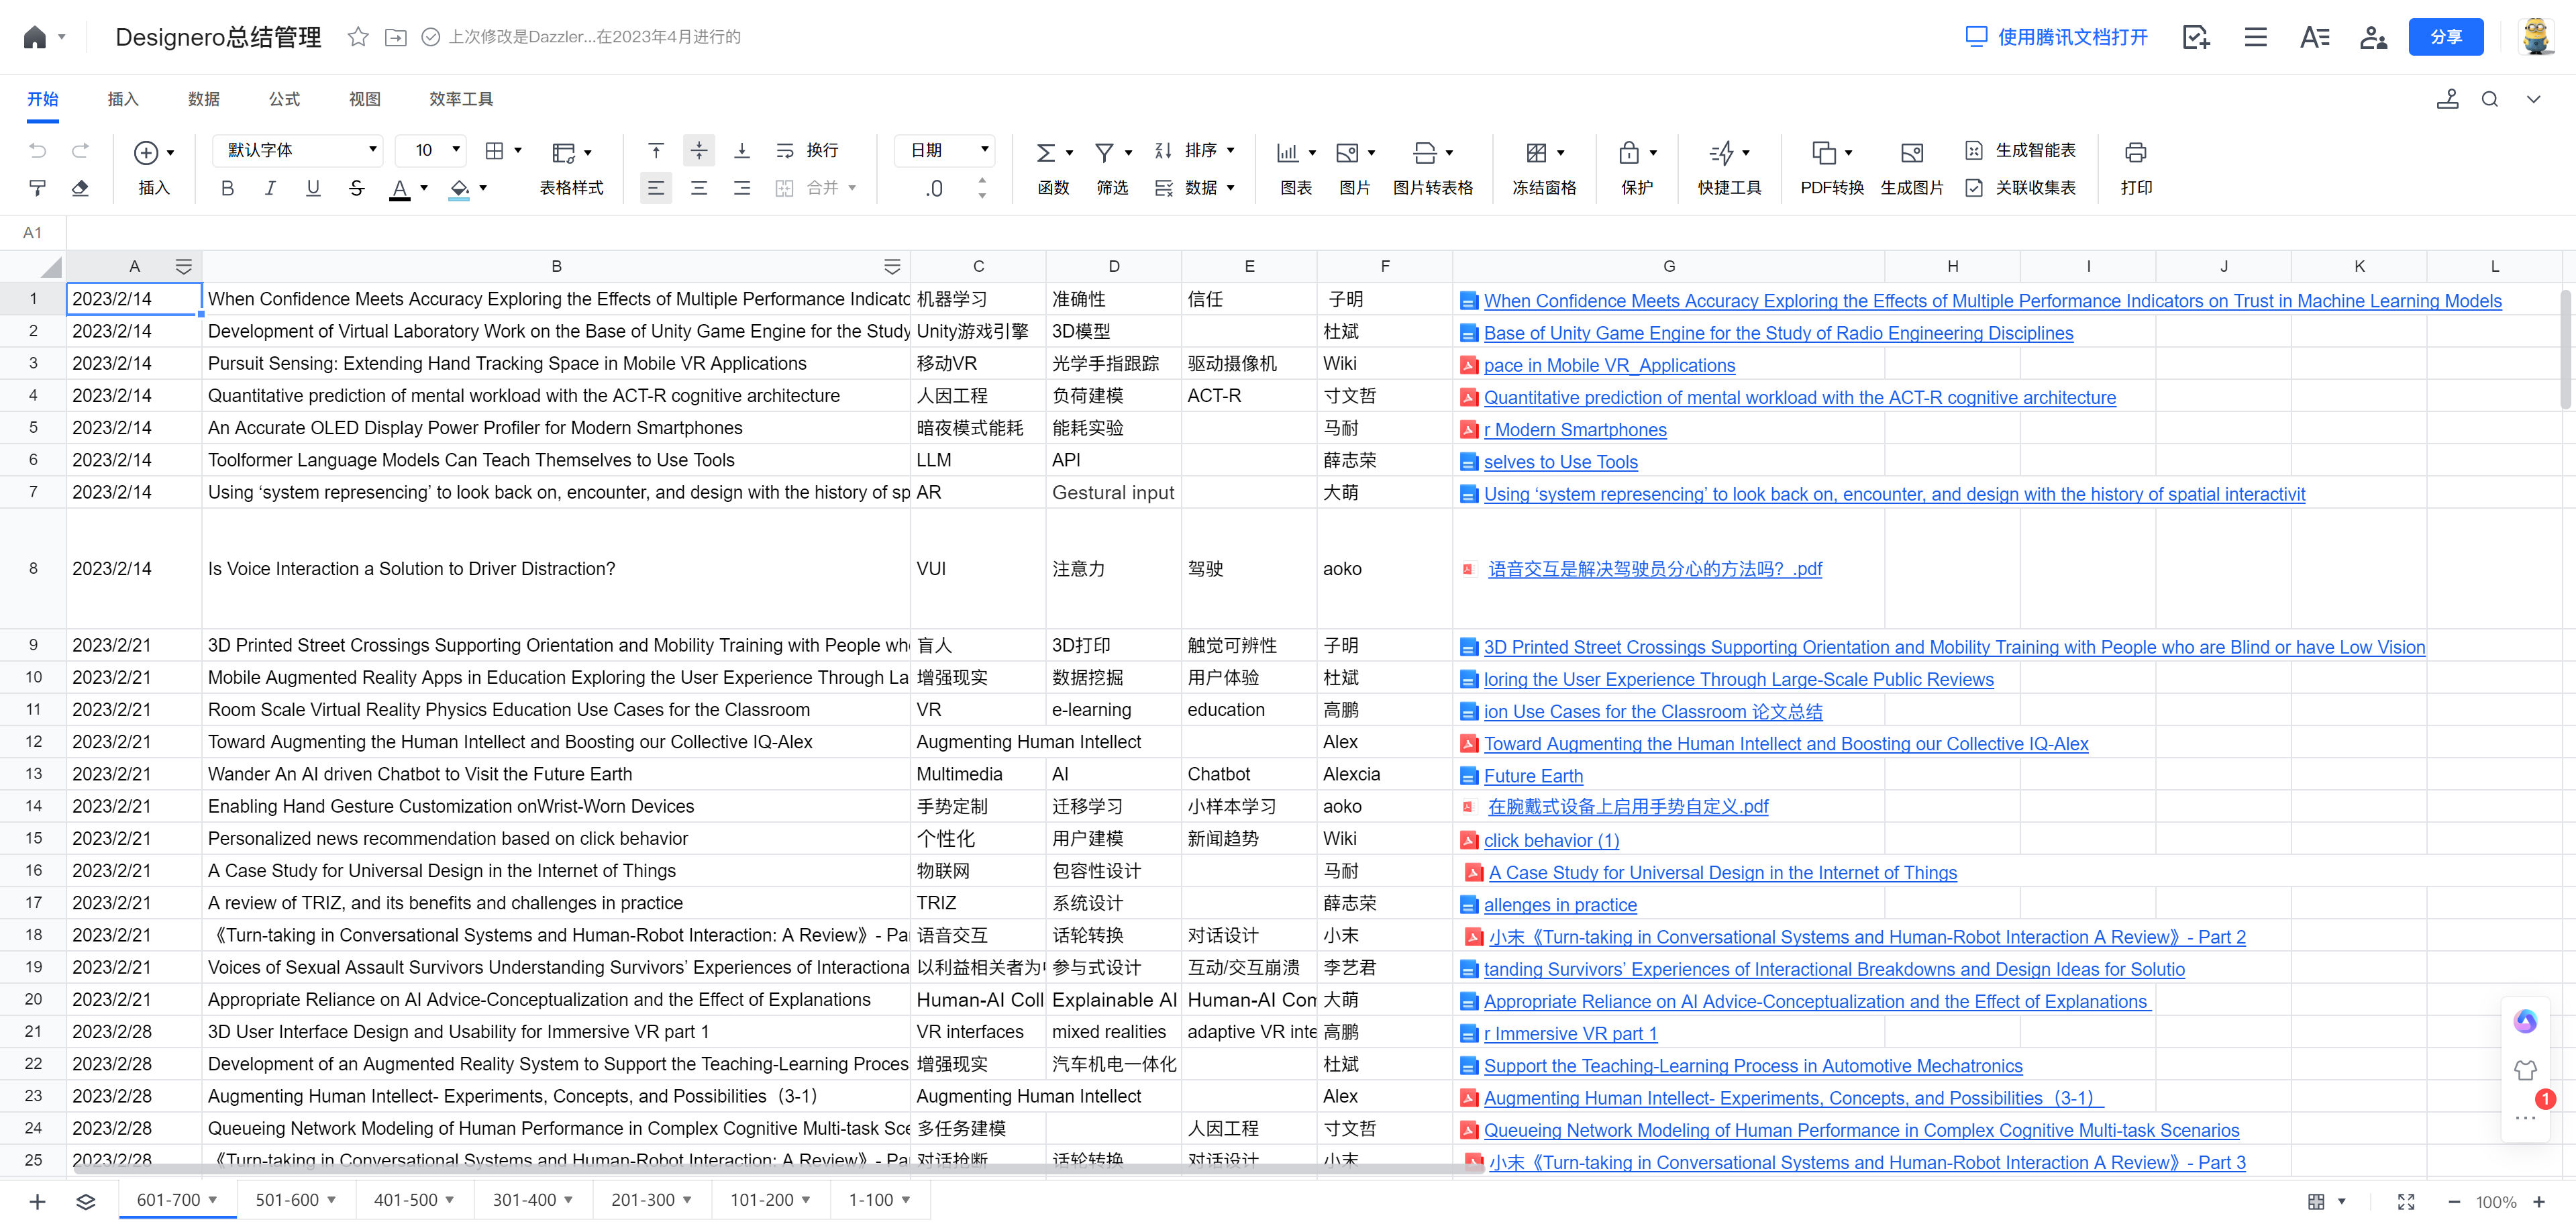Click 使用腾讯文档打开 button

click(2057, 37)
